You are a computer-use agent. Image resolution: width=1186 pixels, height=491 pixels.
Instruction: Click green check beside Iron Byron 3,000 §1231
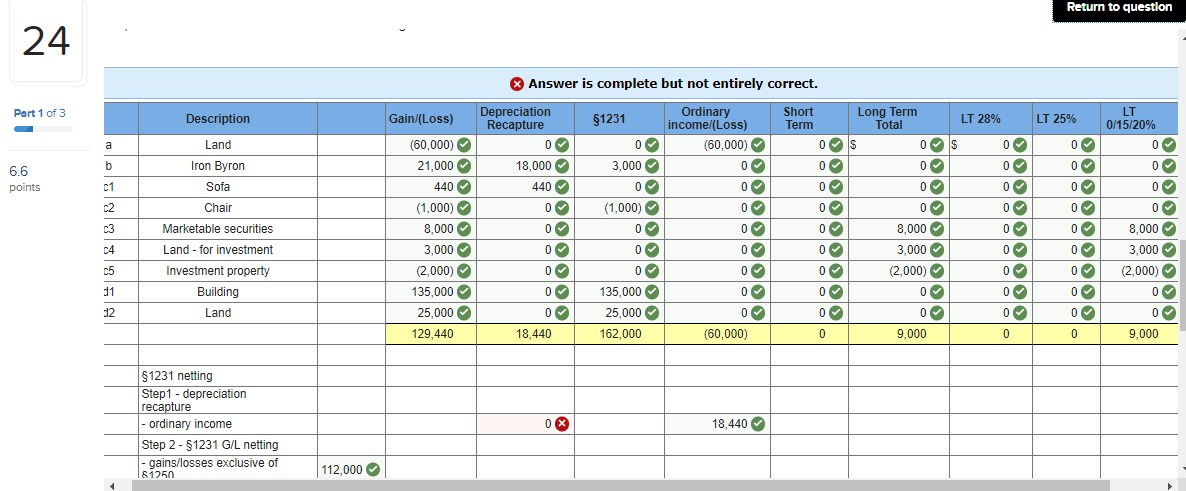(652, 166)
